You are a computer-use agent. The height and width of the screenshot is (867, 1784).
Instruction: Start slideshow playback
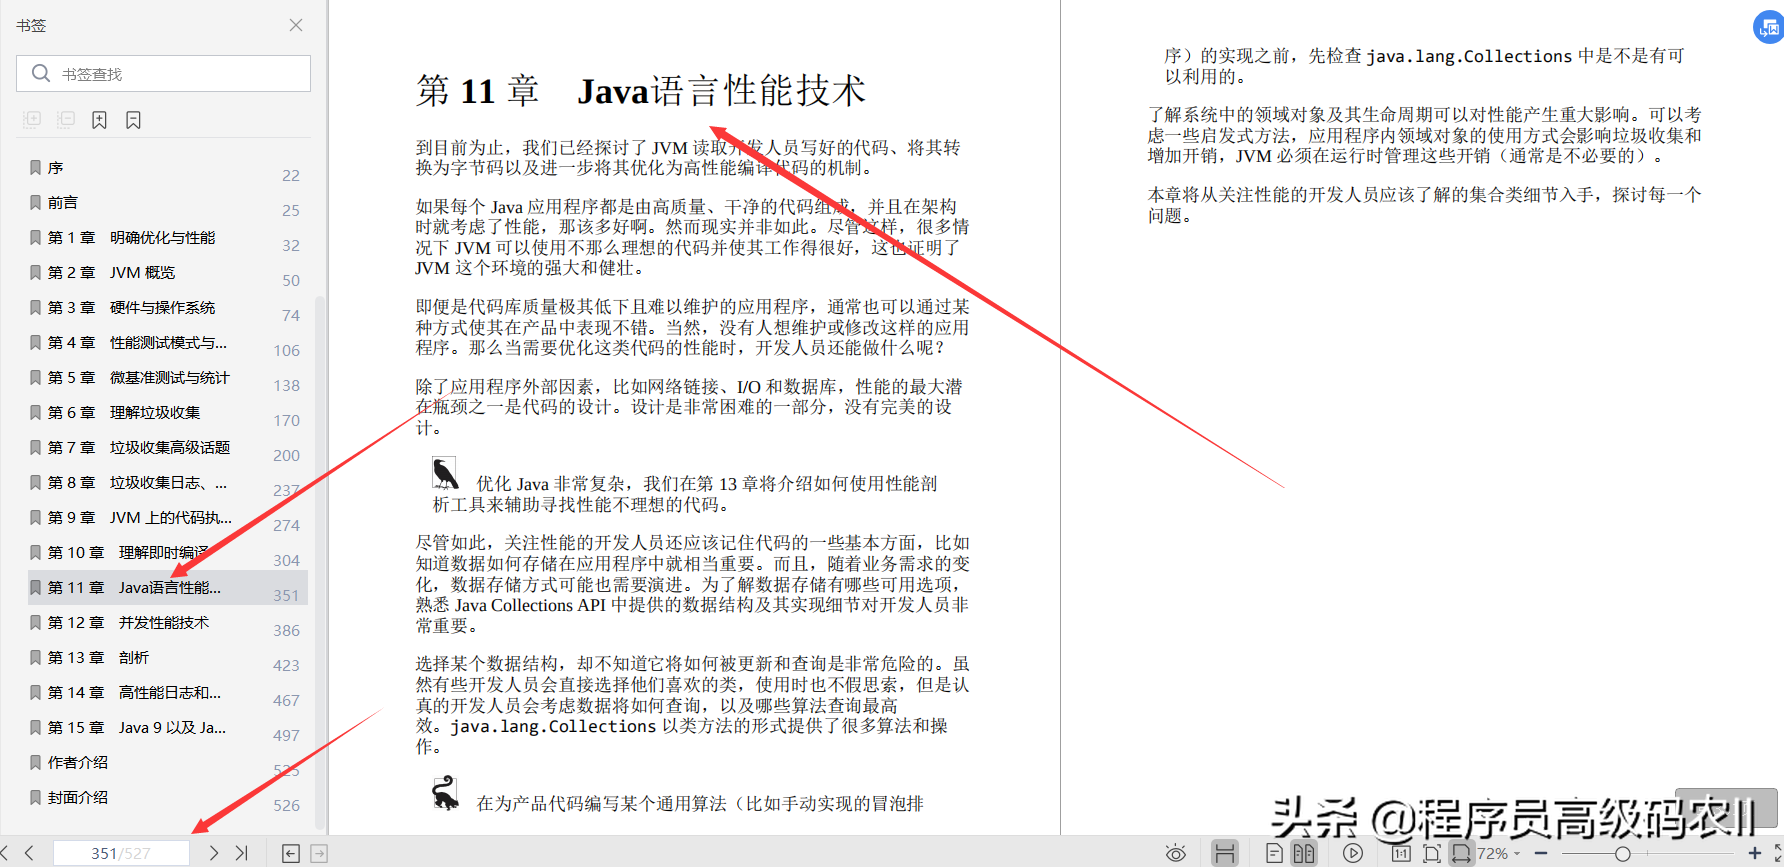tap(1353, 853)
